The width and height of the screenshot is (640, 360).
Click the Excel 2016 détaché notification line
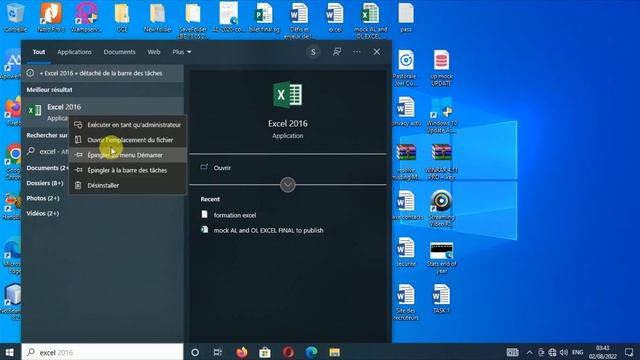102,73
